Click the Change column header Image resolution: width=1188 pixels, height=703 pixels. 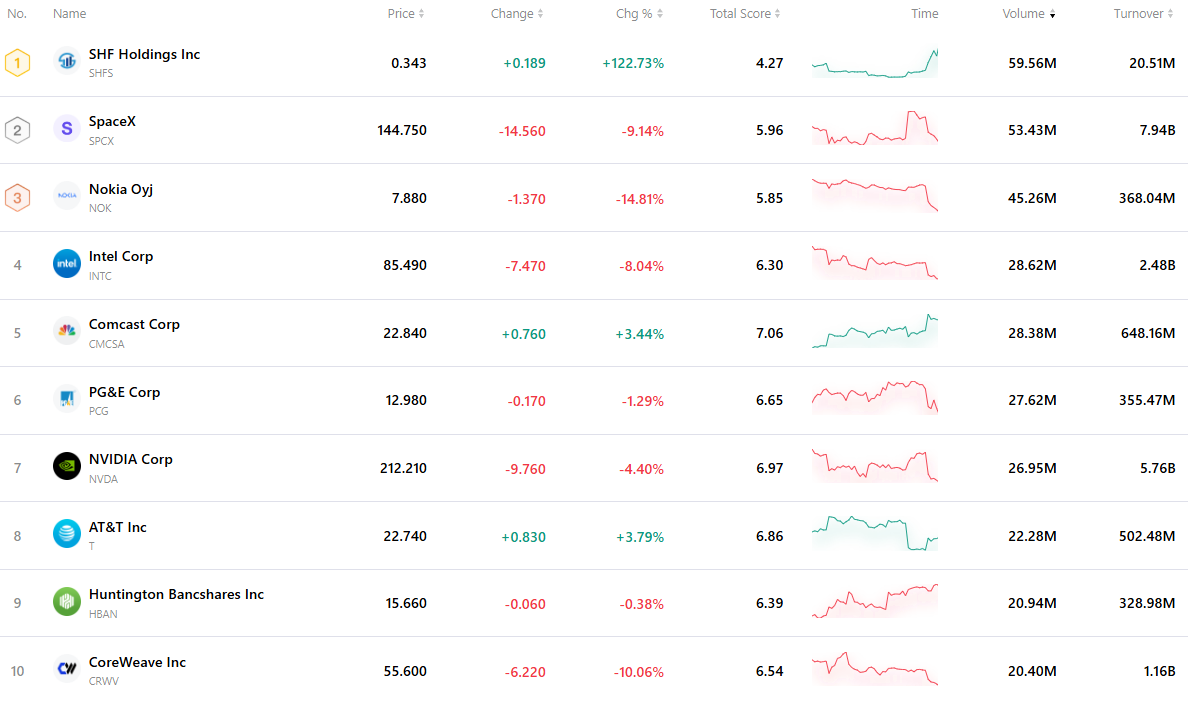point(517,14)
